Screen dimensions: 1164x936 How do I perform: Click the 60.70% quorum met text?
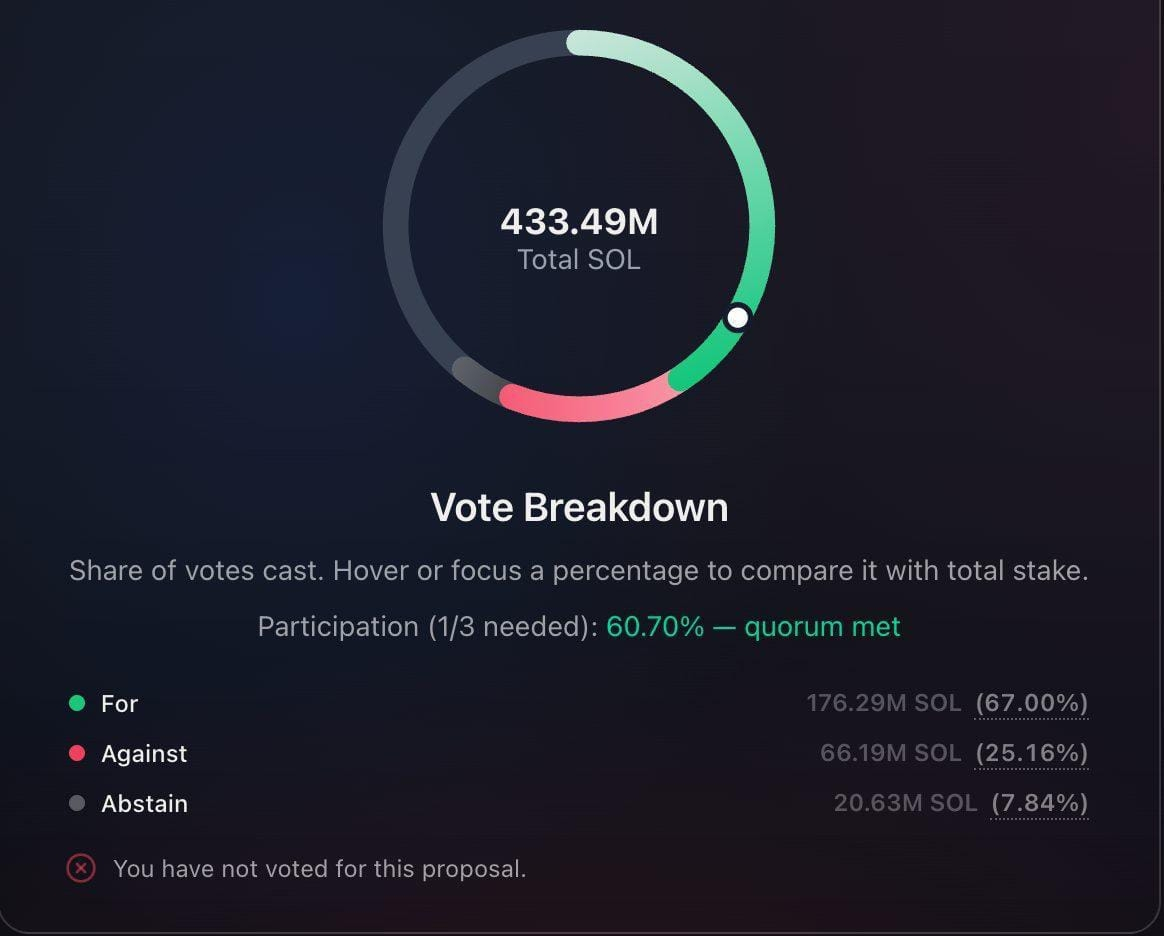click(753, 627)
